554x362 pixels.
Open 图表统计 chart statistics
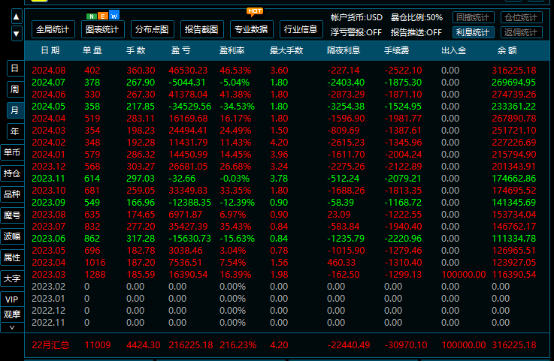[102, 29]
